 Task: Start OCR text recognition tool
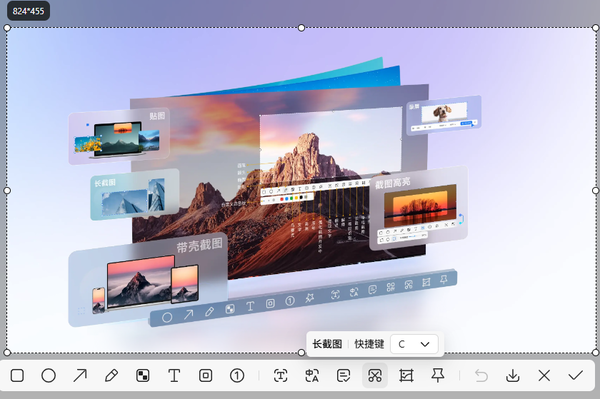[x=280, y=376]
